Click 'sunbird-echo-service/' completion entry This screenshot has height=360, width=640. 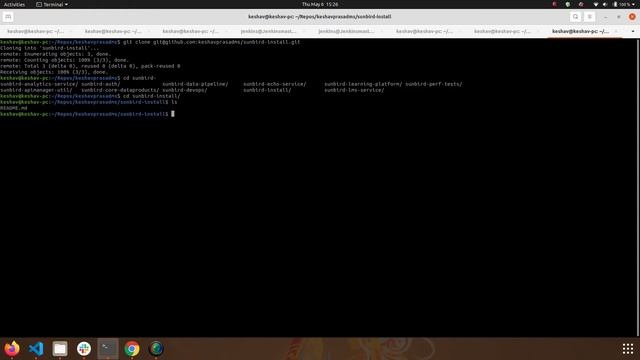pos(275,84)
